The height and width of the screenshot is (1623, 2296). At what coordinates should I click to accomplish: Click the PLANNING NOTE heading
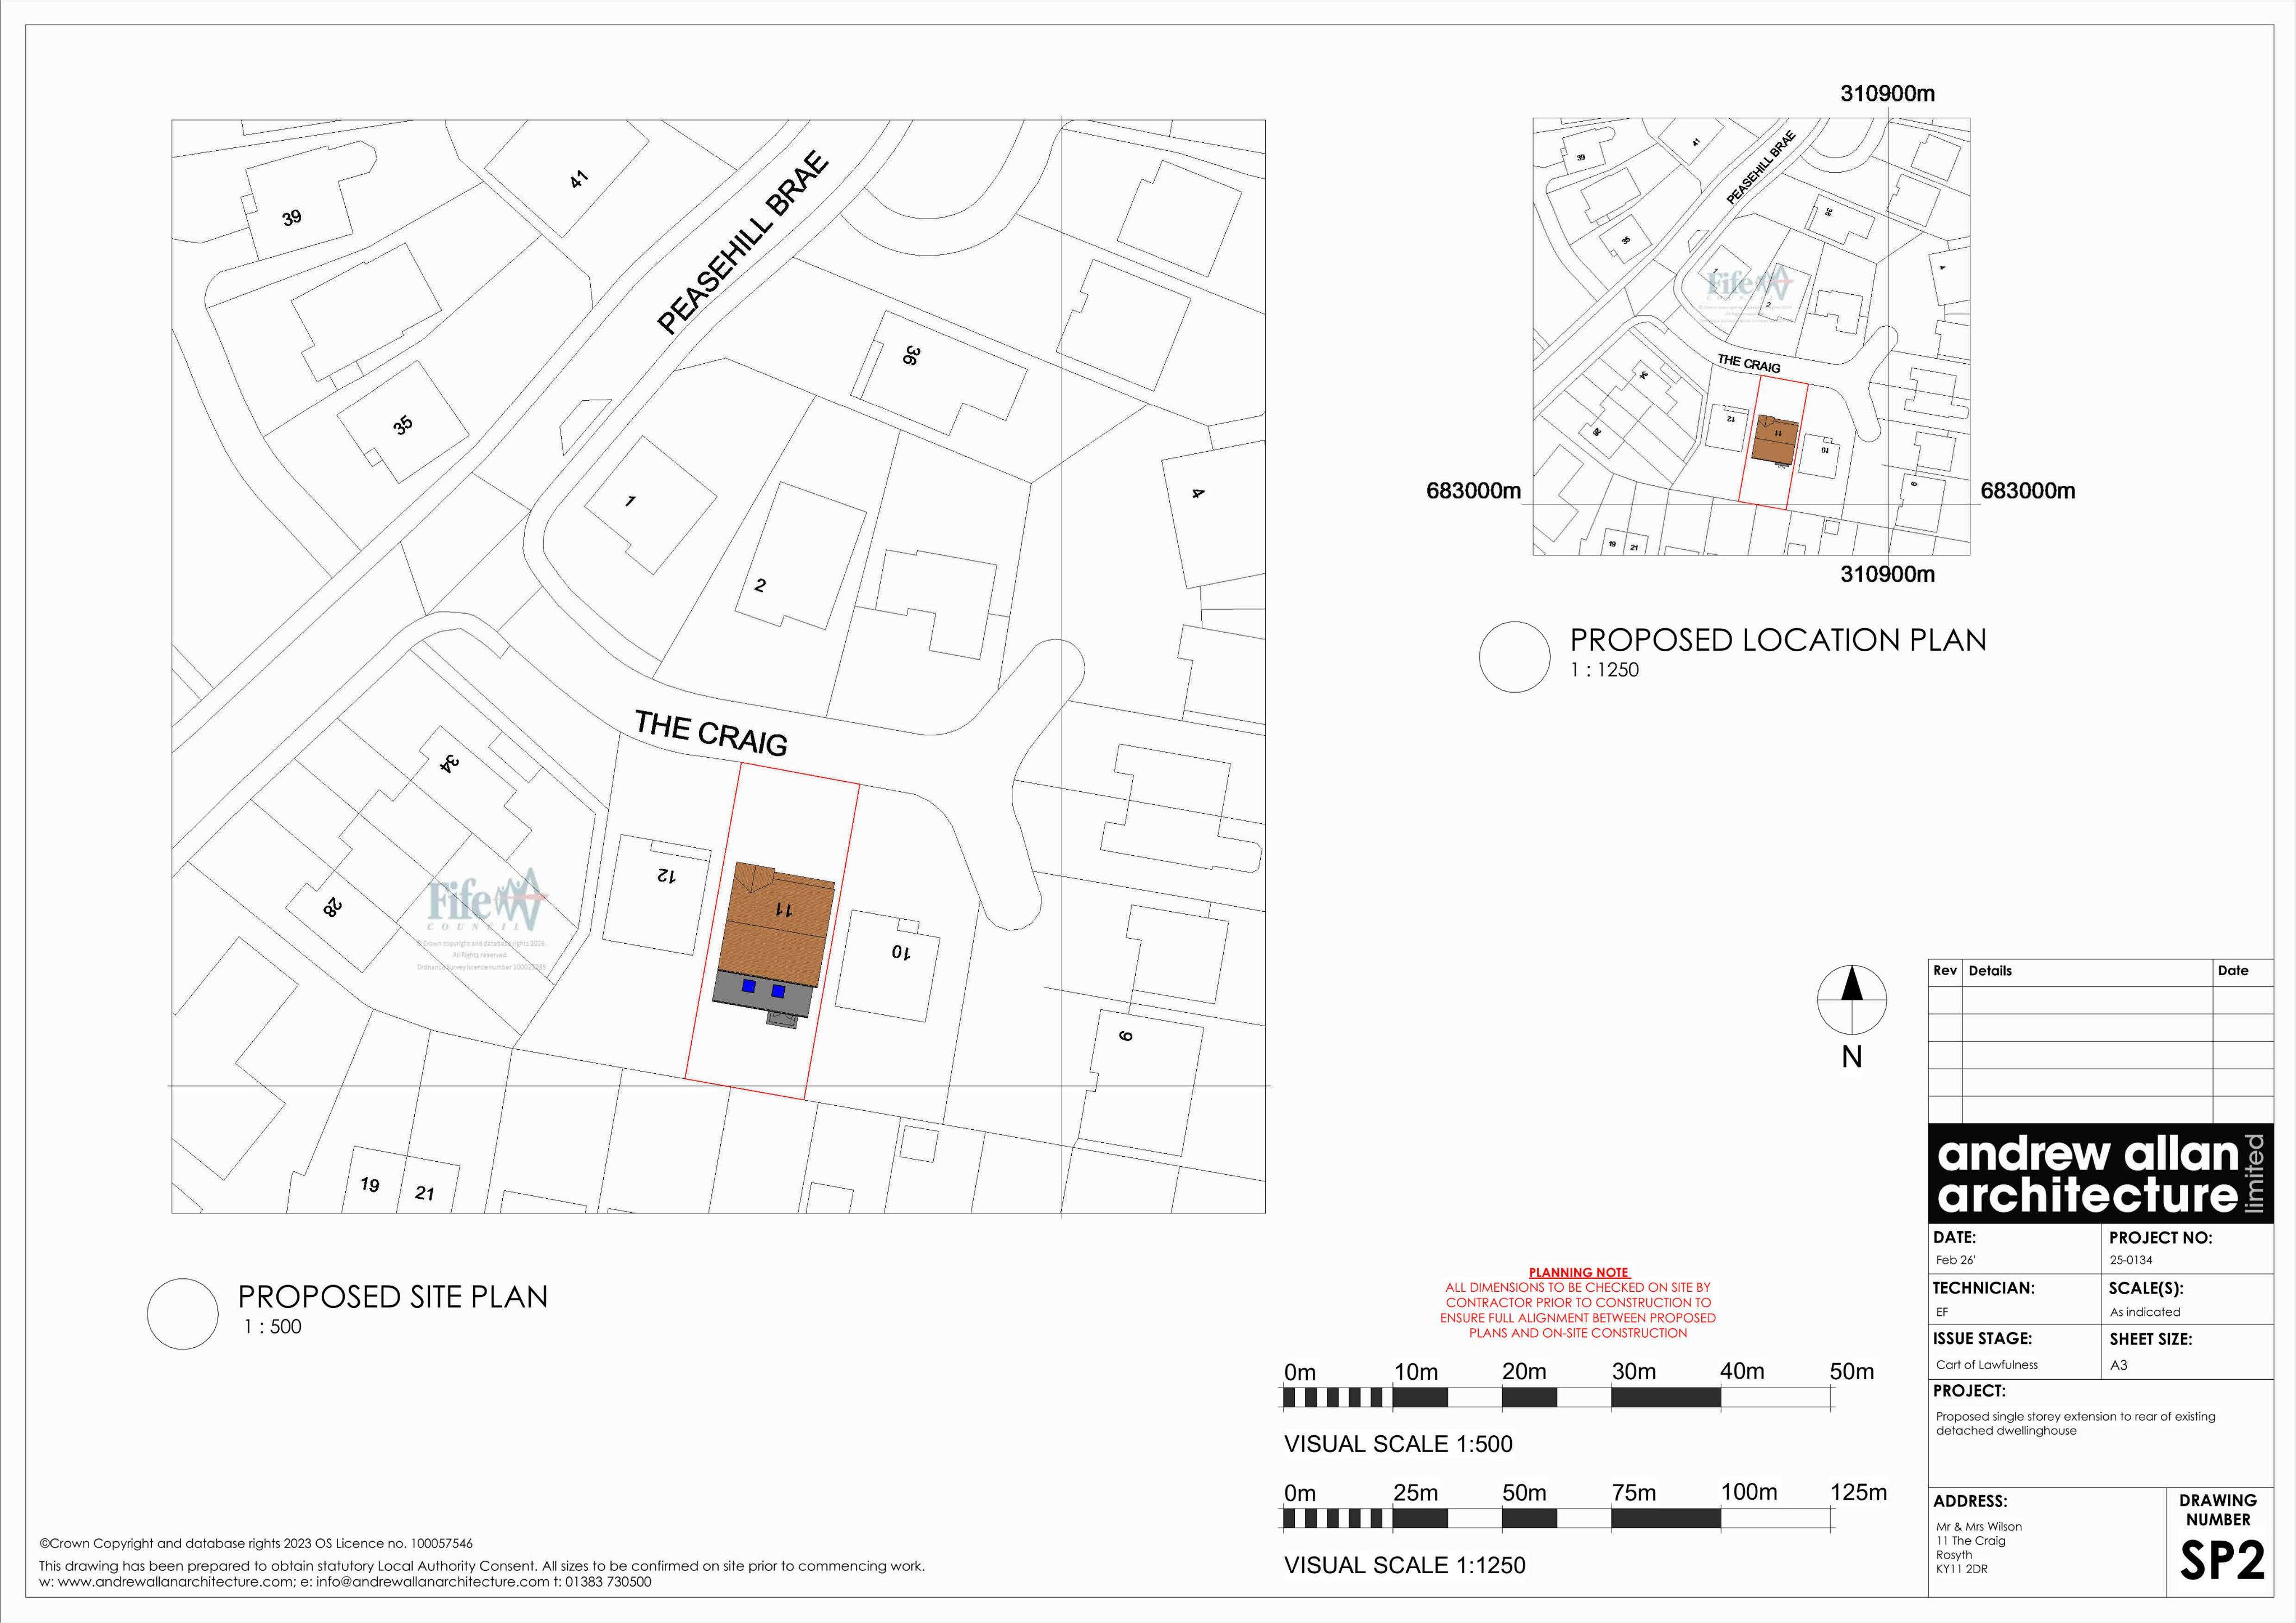pos(1578,1273)
